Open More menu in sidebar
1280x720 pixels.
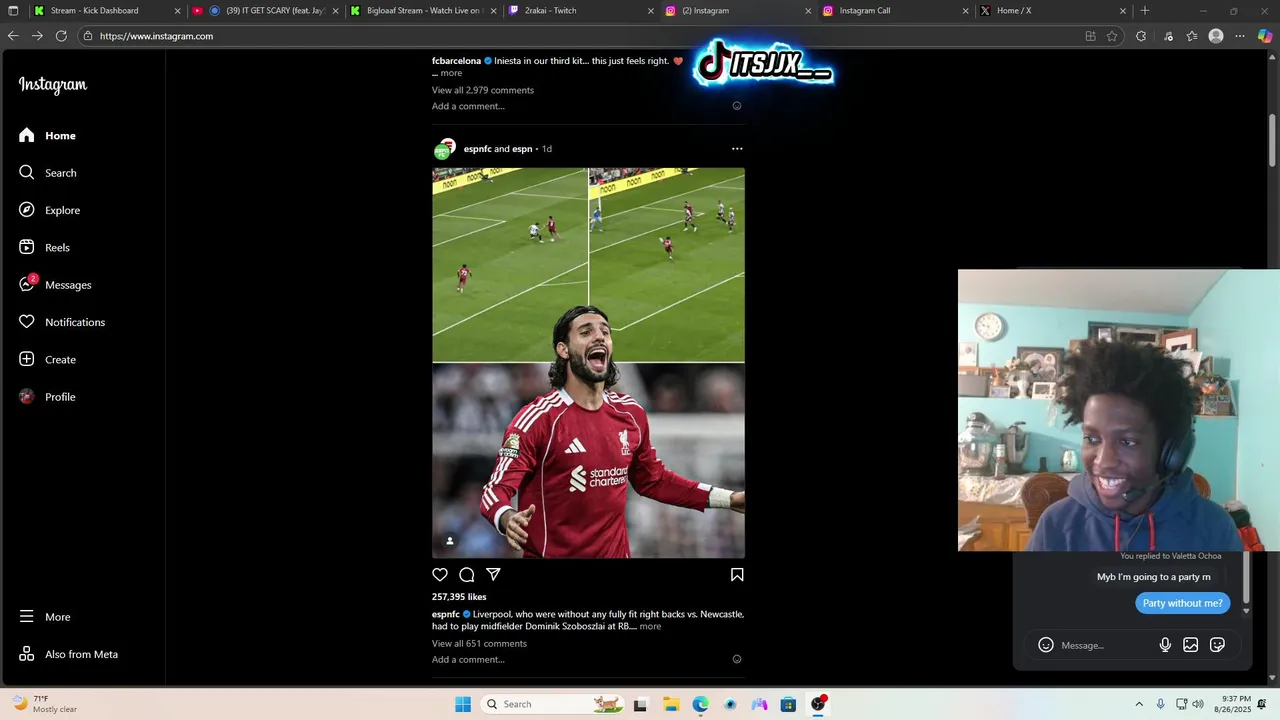(45, 617)
